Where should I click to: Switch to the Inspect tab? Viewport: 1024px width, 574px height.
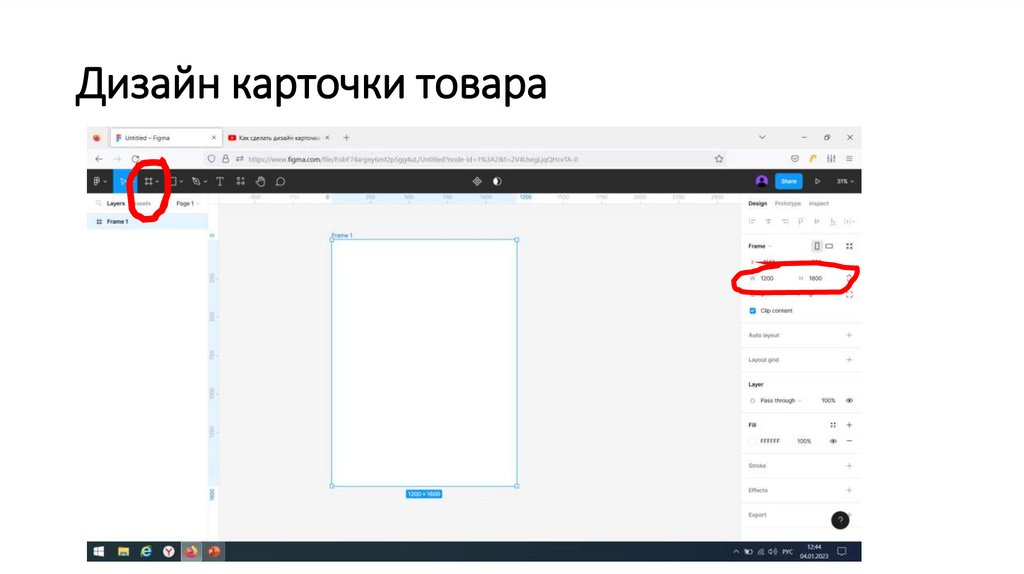pyautogui.click(x=819, y=203)
